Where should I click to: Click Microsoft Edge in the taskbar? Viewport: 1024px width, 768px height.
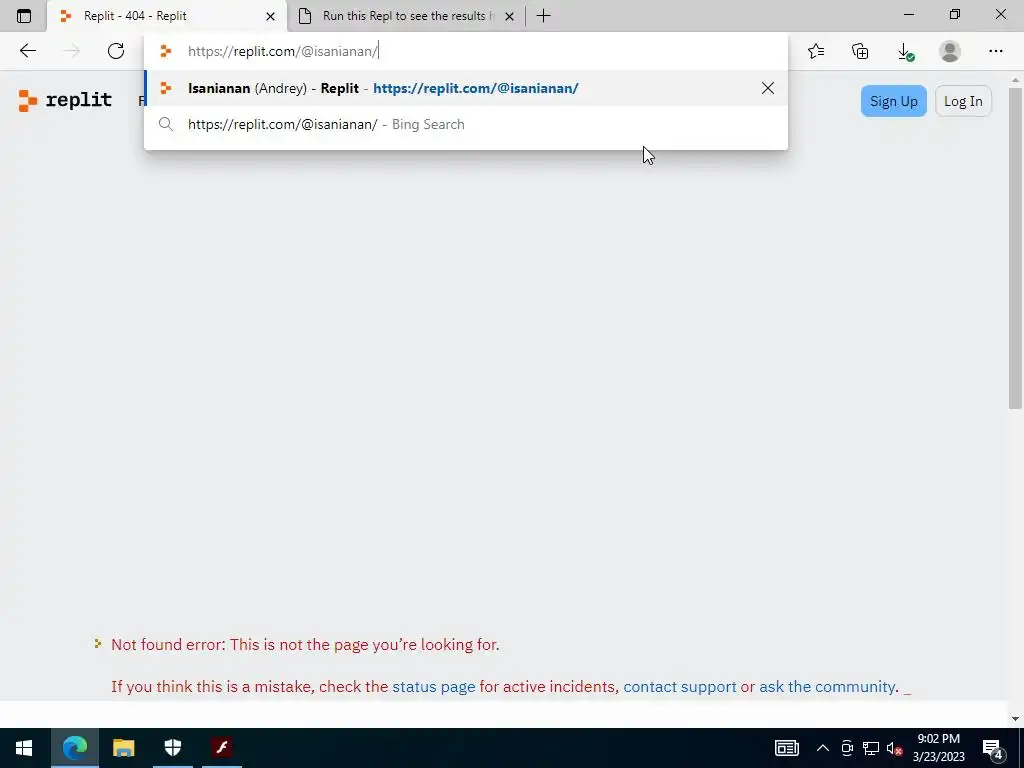(74, 748)
